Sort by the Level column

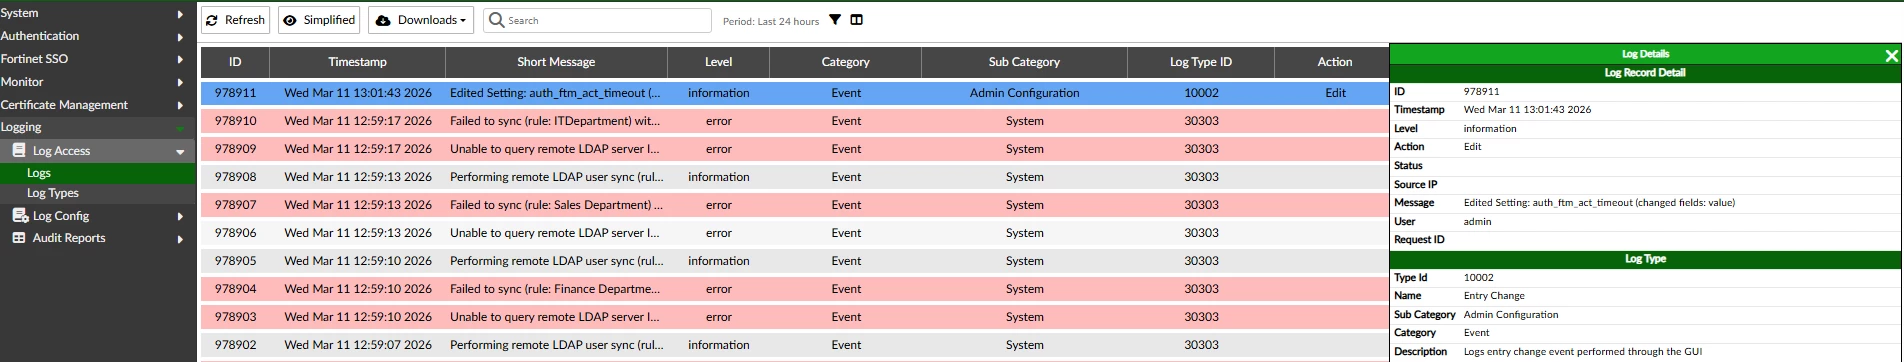coord(718,62)
